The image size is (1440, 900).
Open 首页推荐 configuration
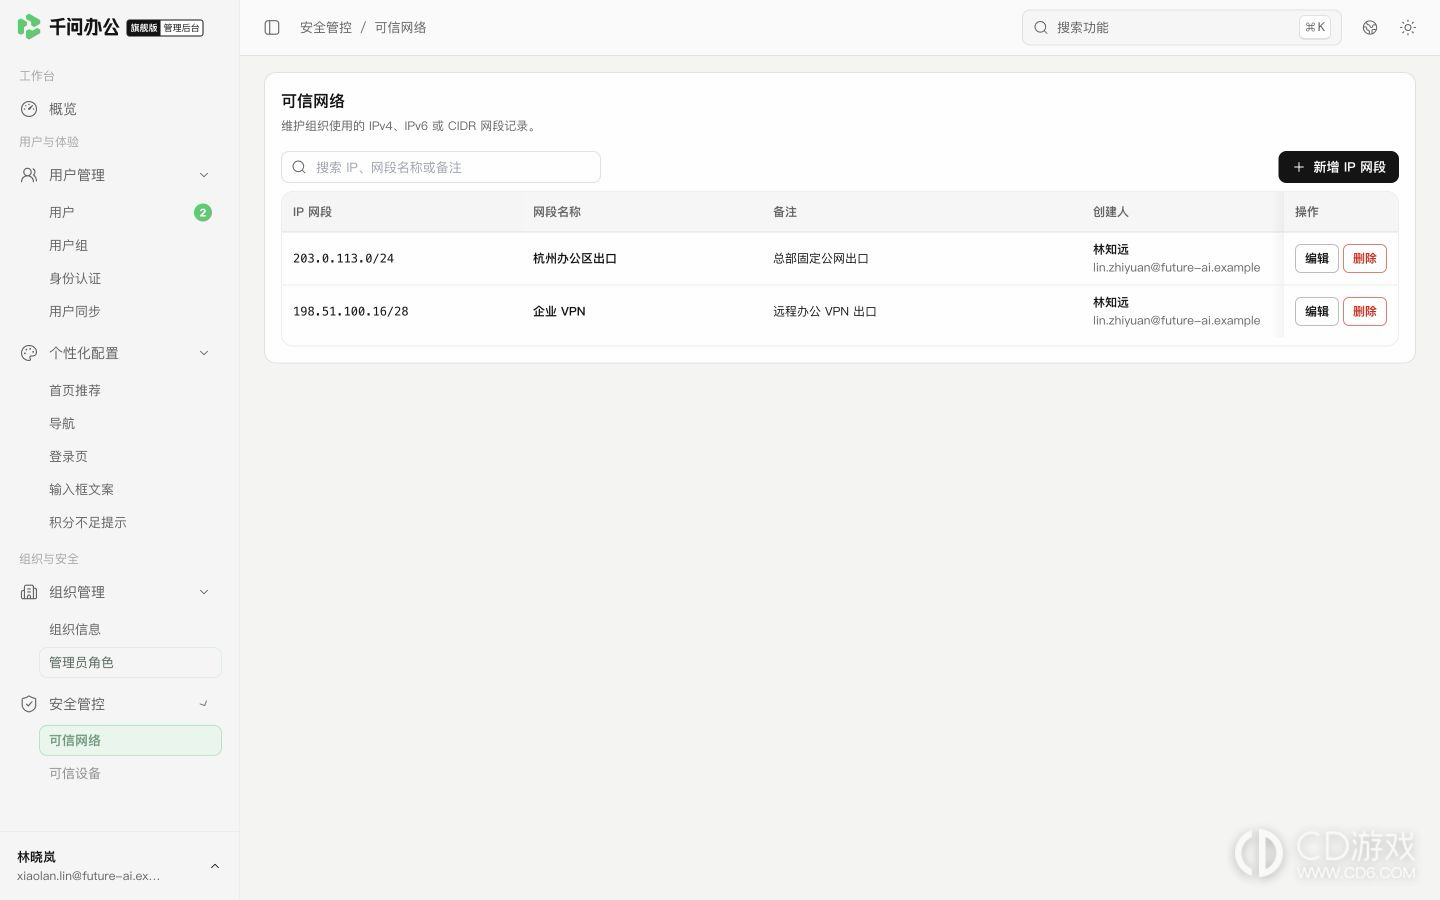pos(130,390)
